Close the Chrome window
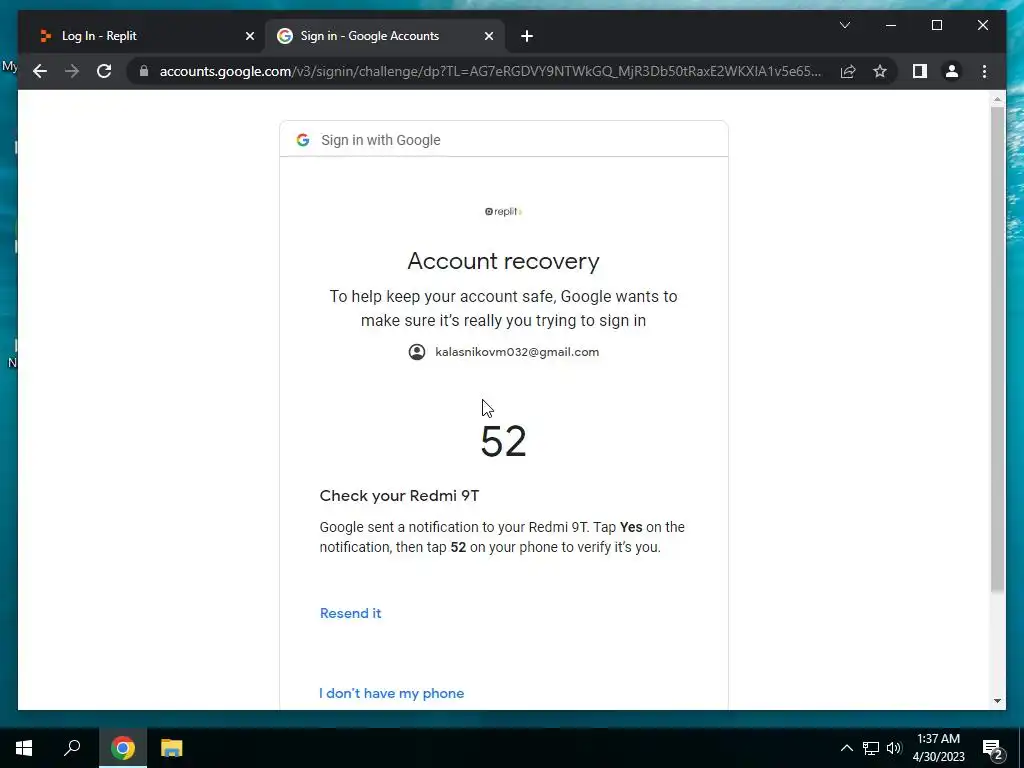Screen dimensions: 1024x768 [982, 25]
